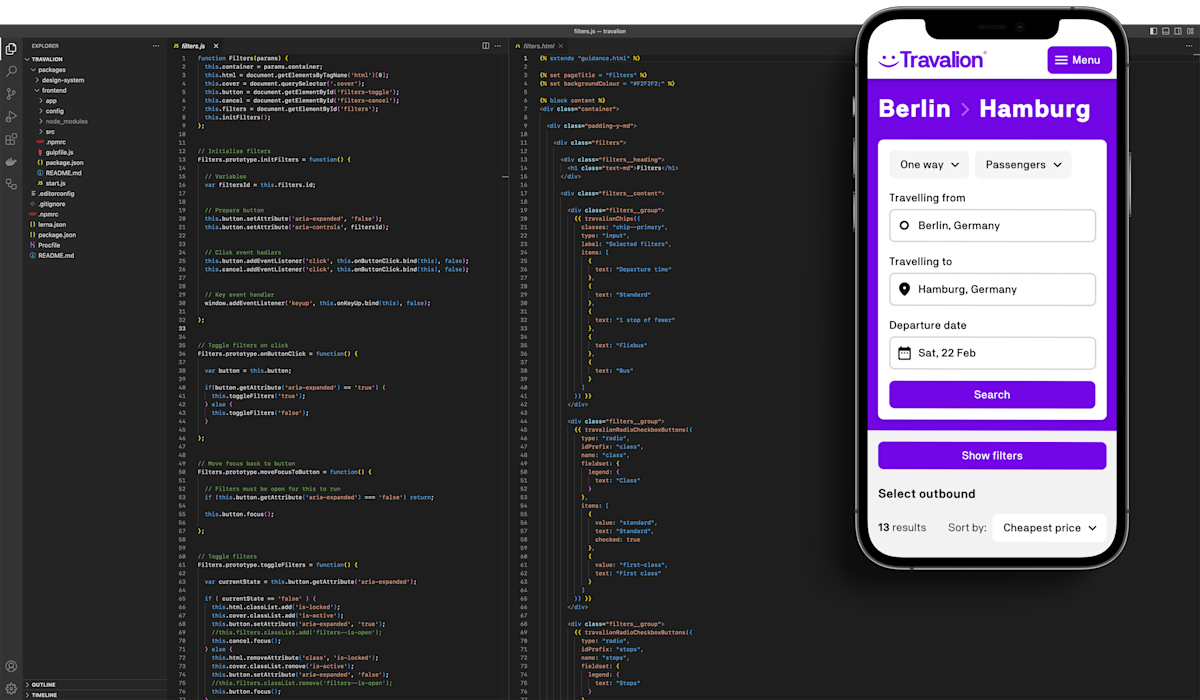This screenshot has height=700, width=1200.
Task: Open the Explorer view in activity bar
Action: pyautogui.click(x=11, y=48)
